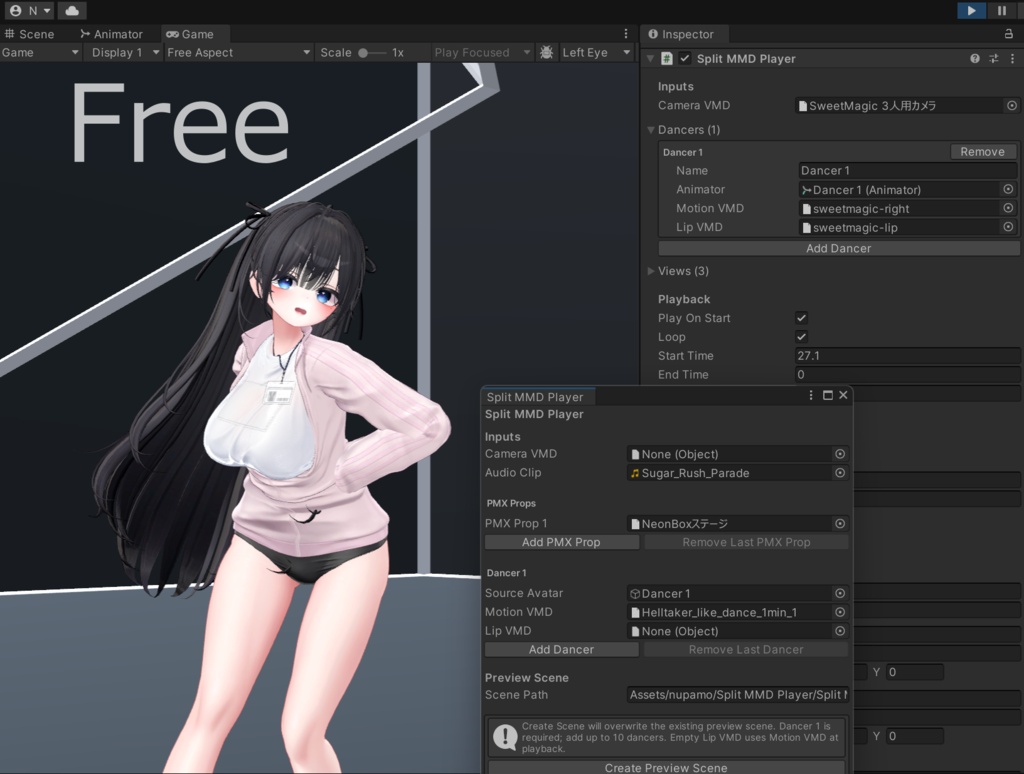The height and width of the screenshot is (774, 1024).
Task: Open the component three-dot context menu
Action: tap(1012, 59)
